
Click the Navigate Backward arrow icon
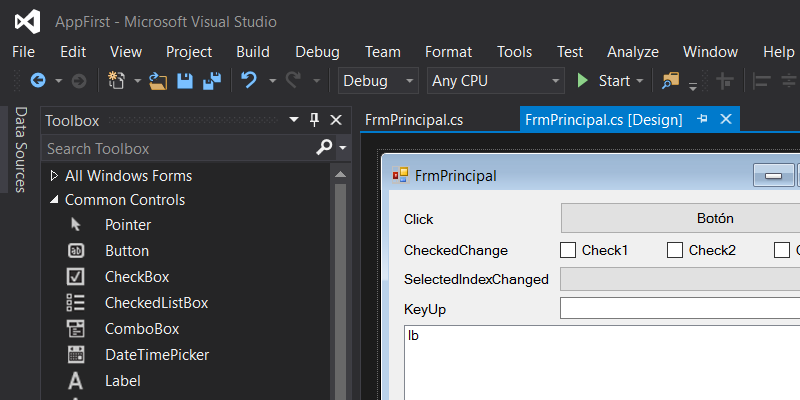pos(38,81)
